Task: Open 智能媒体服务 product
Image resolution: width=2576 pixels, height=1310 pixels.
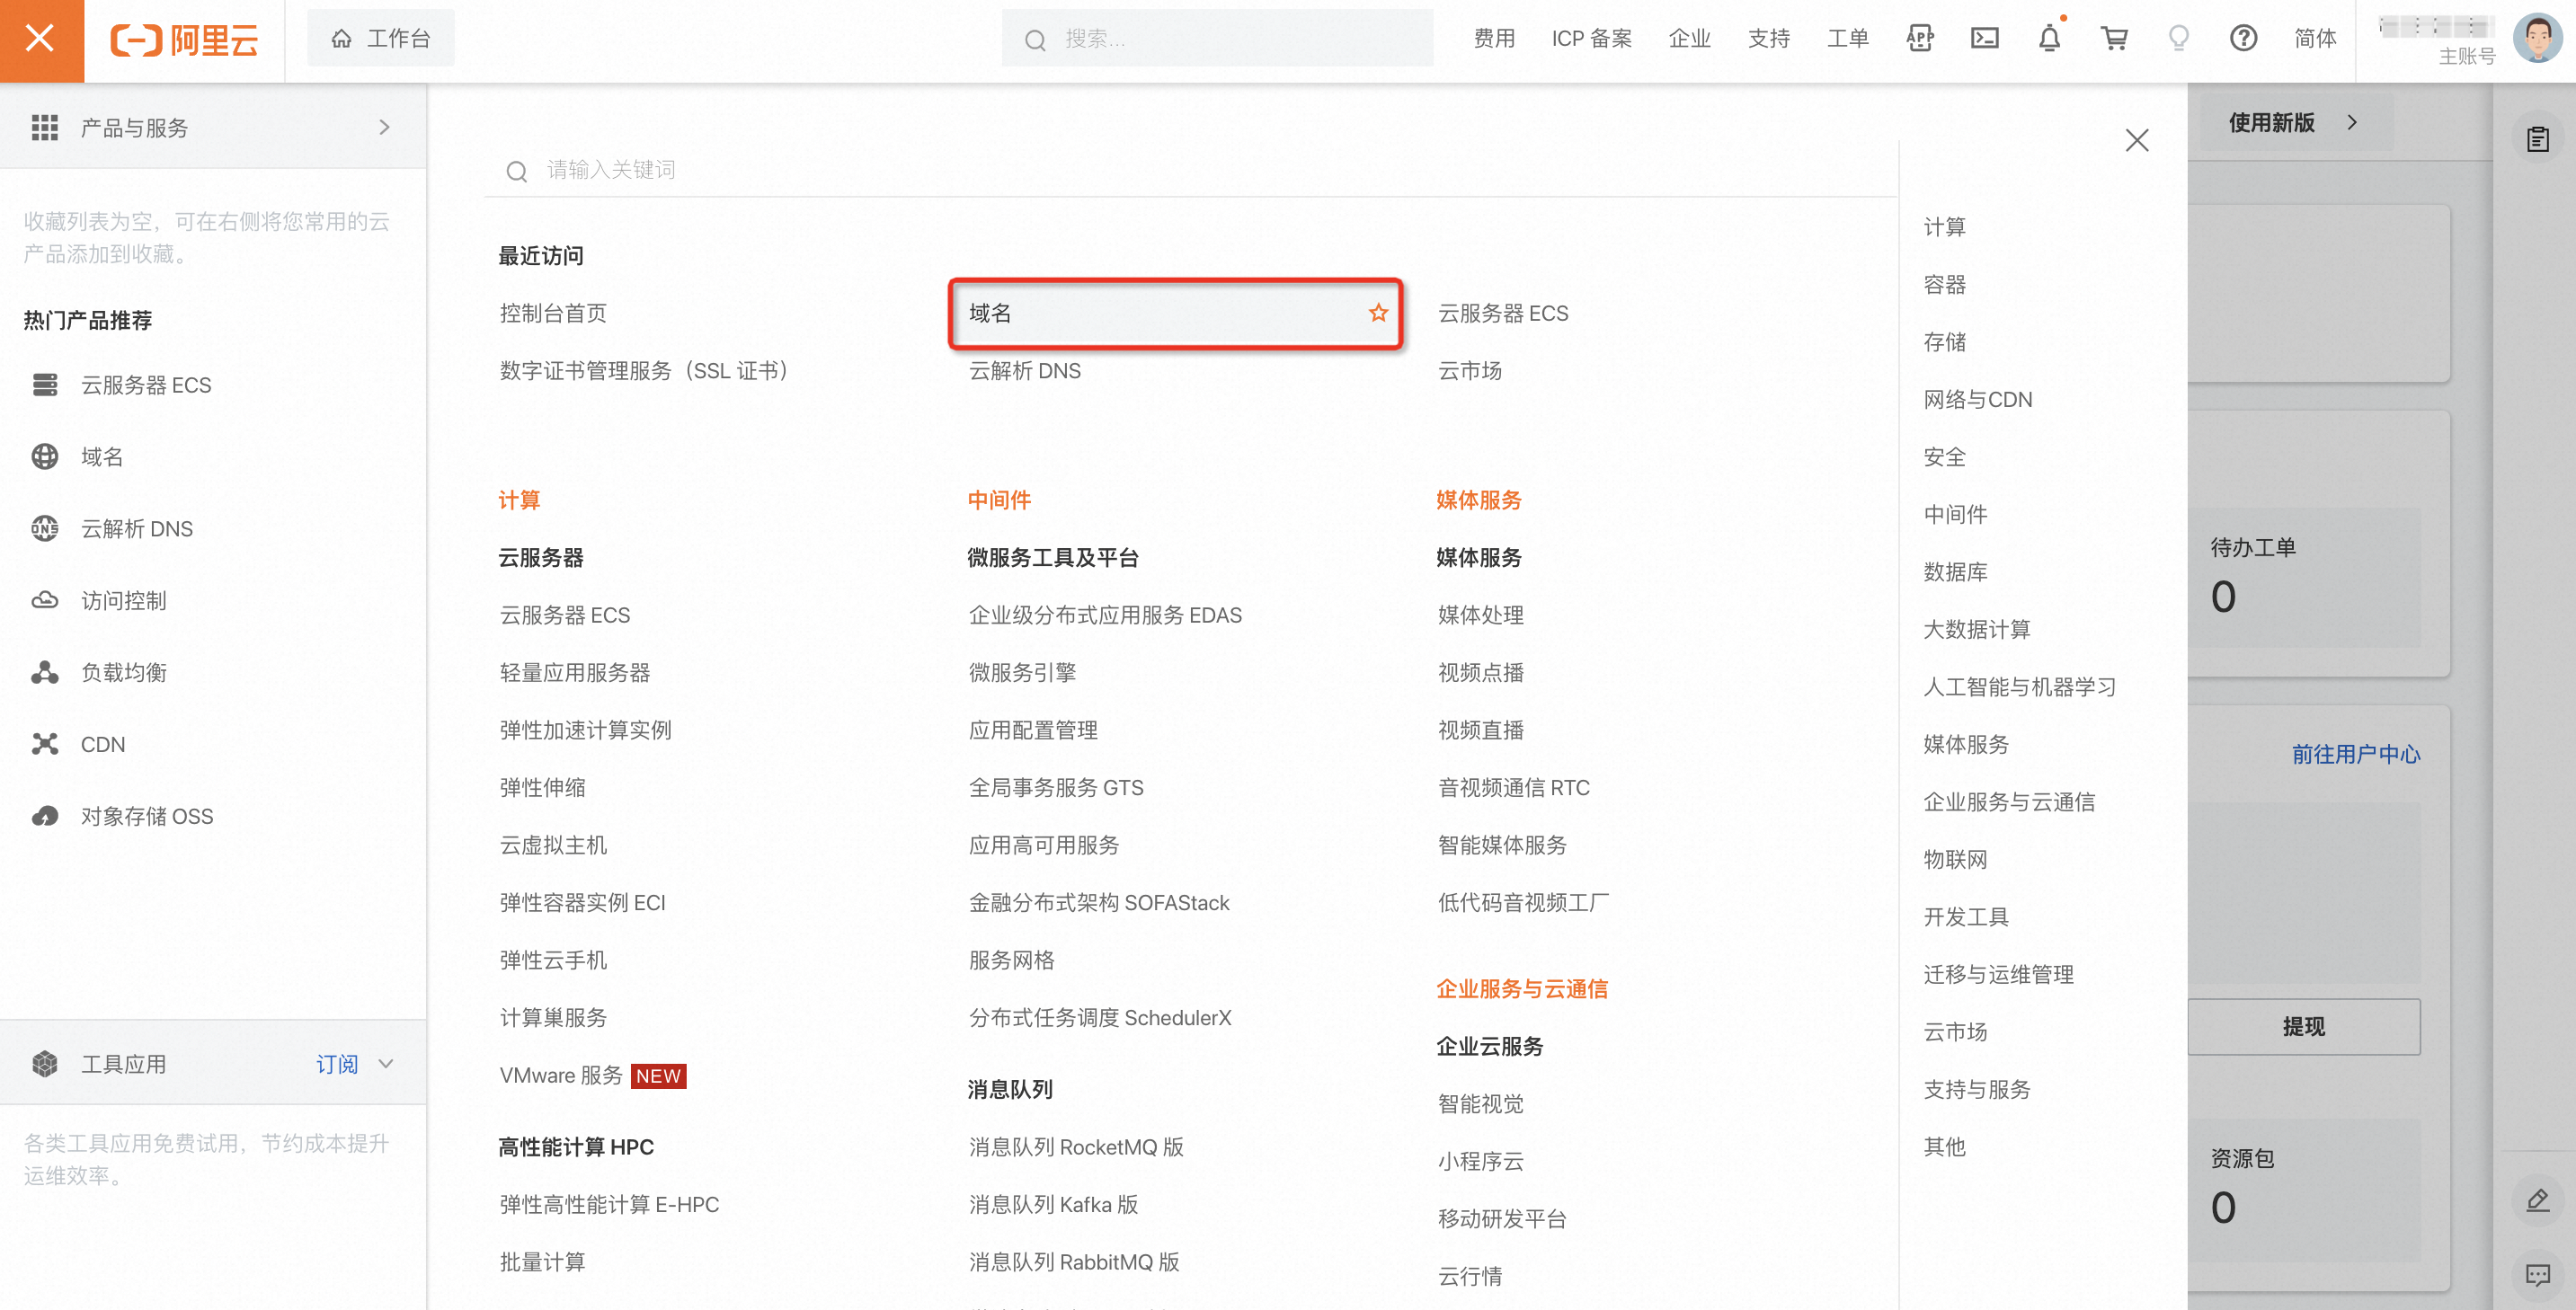Action: pos(1502,845)
